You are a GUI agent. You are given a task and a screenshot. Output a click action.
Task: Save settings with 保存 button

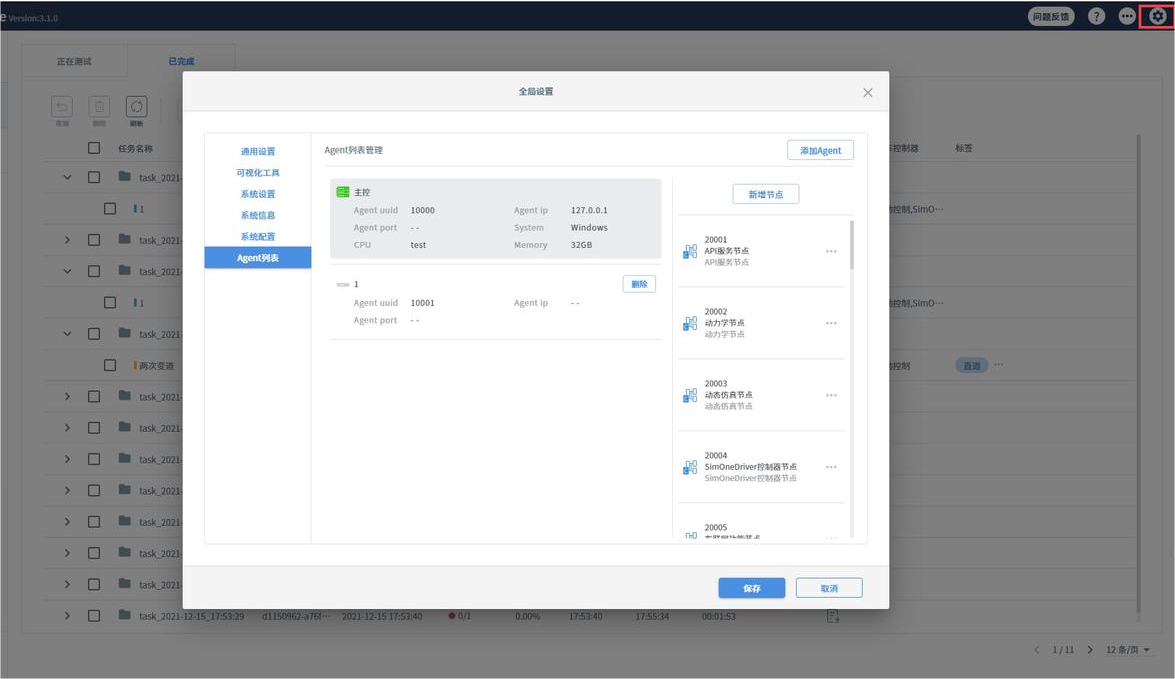(x=752, y=588)
